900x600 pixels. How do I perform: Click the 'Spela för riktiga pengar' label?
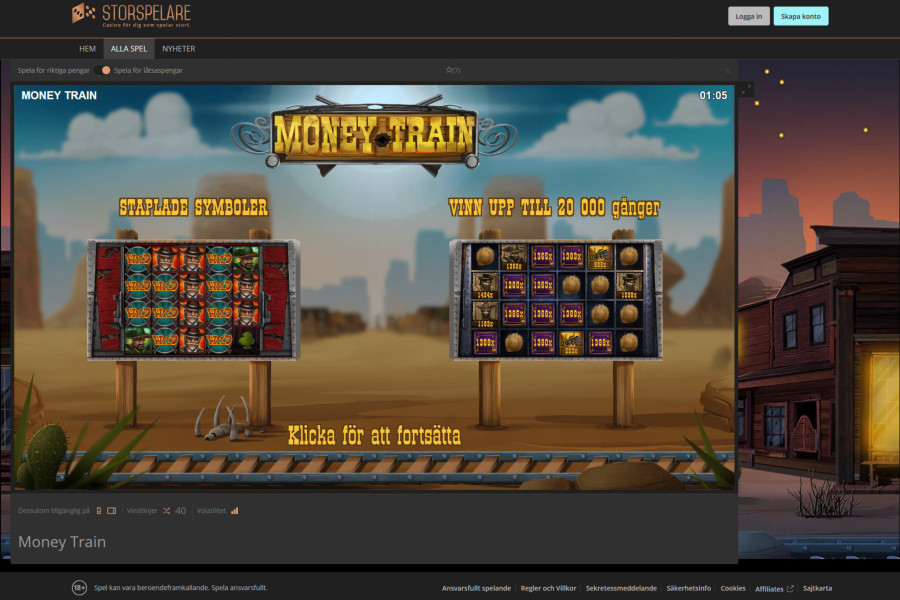[x=53, y=70]
